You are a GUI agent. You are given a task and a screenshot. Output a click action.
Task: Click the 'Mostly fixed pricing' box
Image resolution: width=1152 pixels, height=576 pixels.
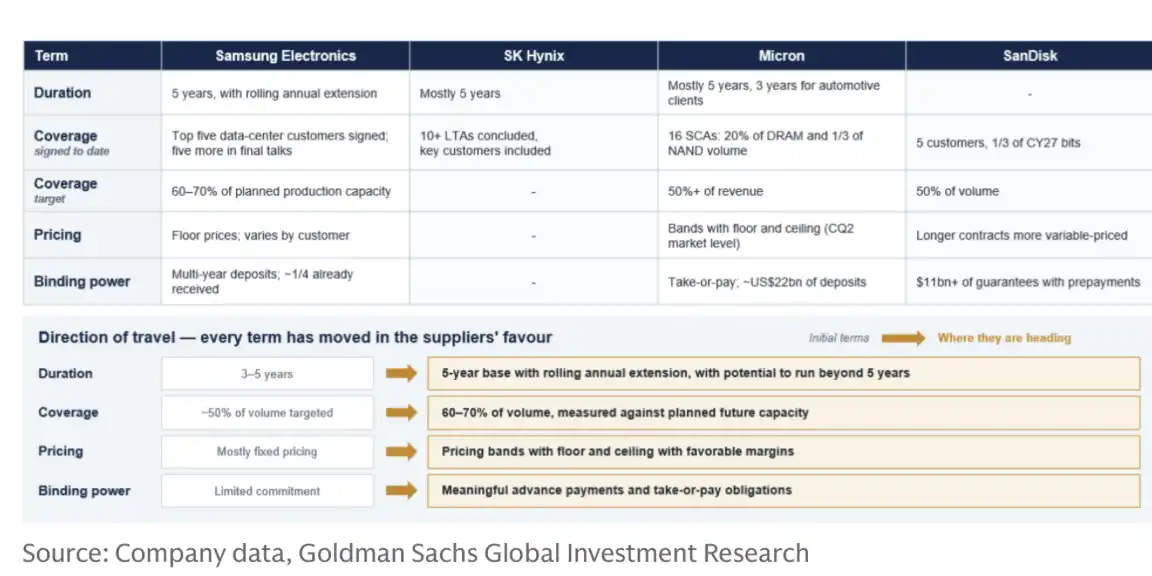pyautogui.click(x=267, y=452)
